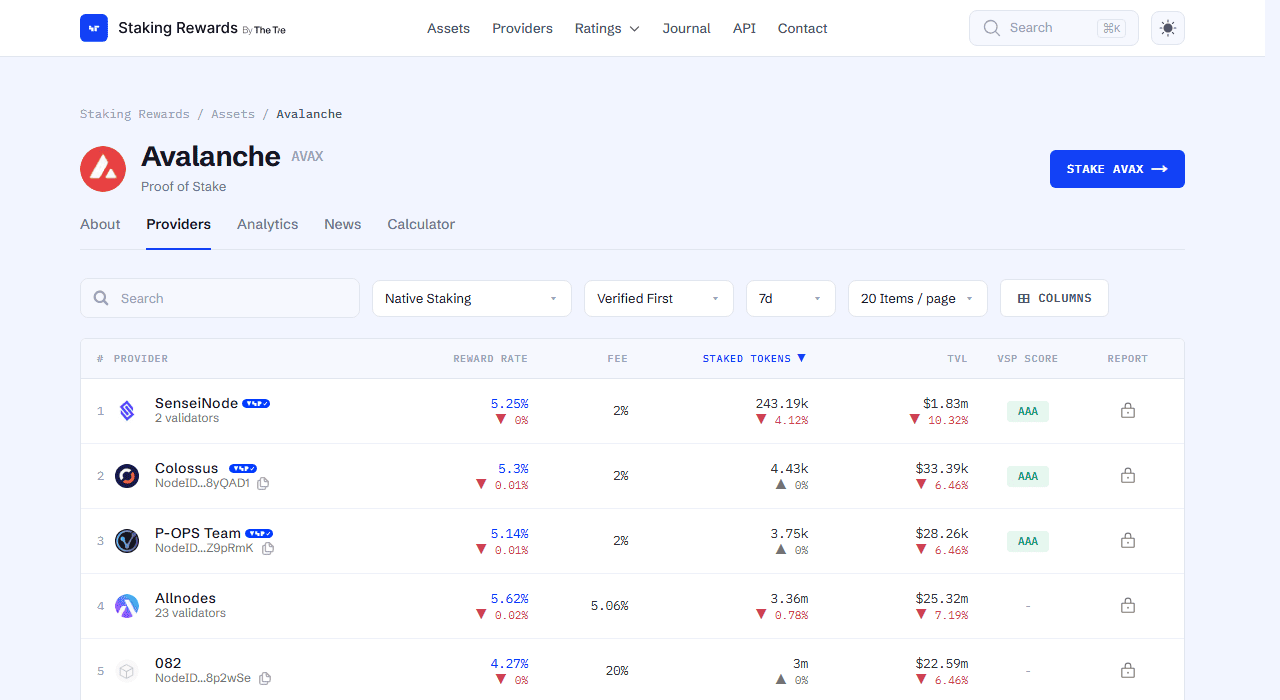Click the $1.83m TVL value

tap(945, 404)
